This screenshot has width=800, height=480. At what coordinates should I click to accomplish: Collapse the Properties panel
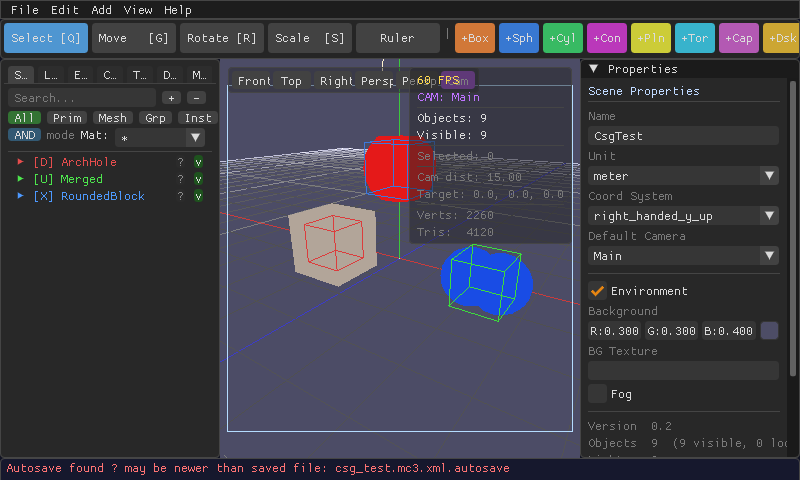(593, 68)
